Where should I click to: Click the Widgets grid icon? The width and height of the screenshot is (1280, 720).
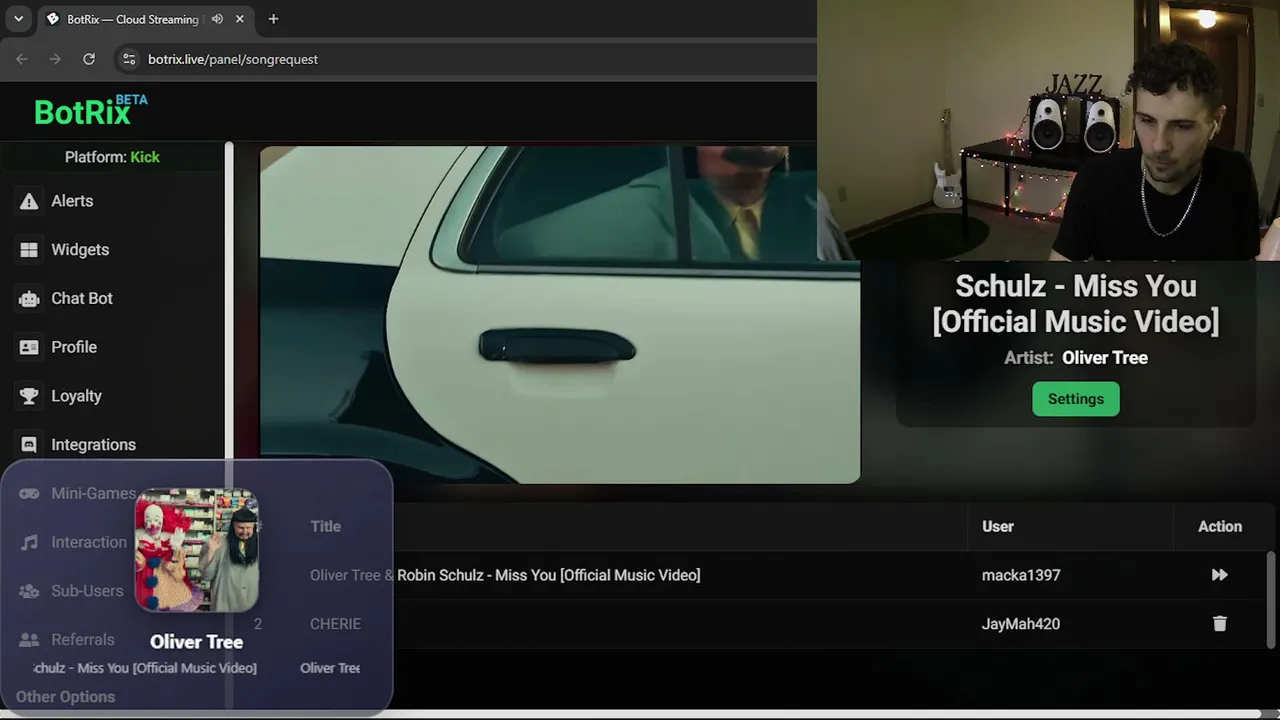tap(29, 250)
